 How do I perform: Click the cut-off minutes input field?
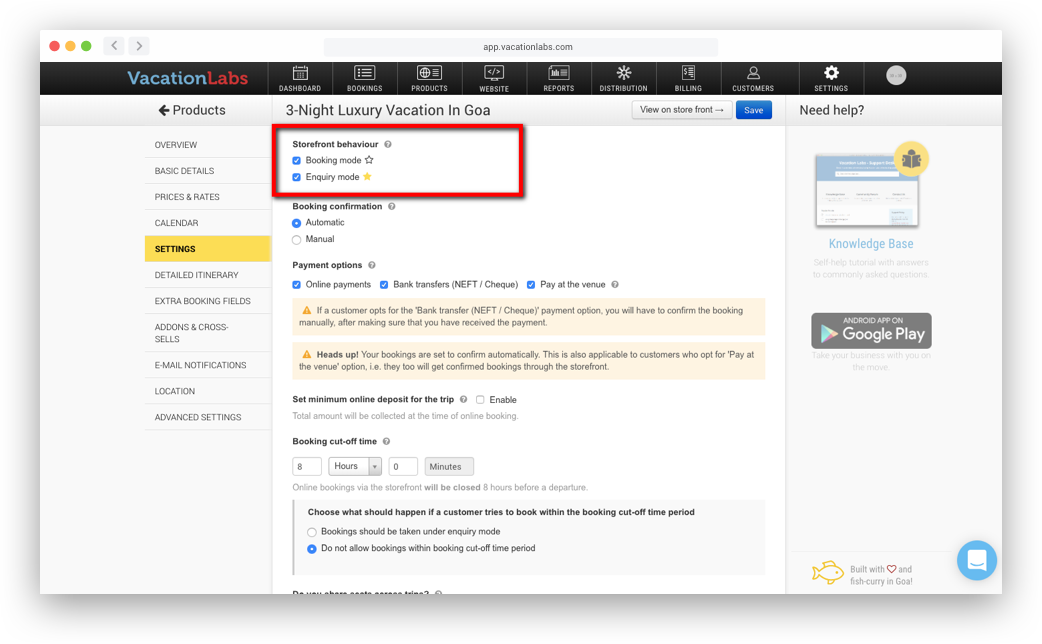pyautogui.click(x=403, y=466)
